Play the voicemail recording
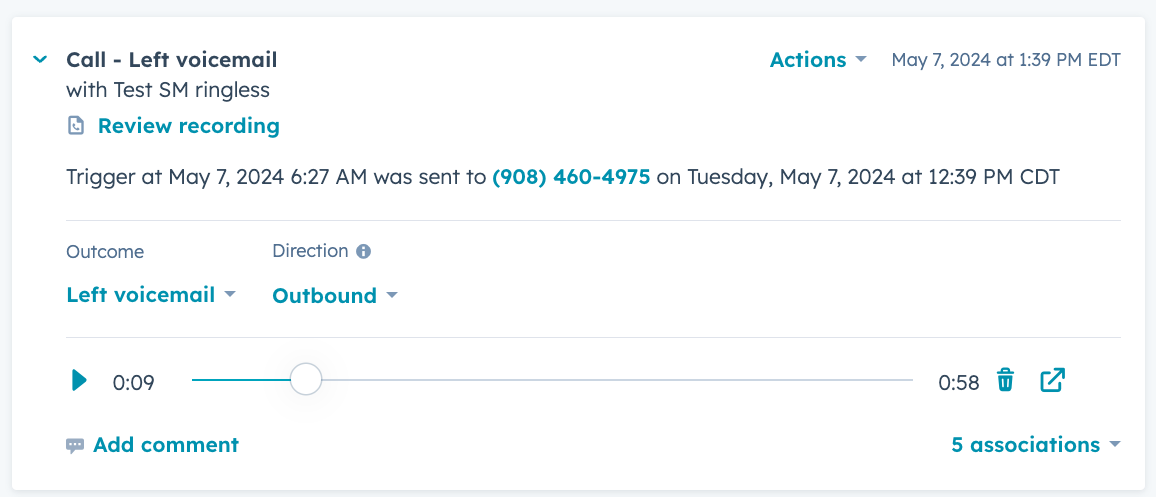The image size is (1156, 497). (x=80, y=381)
